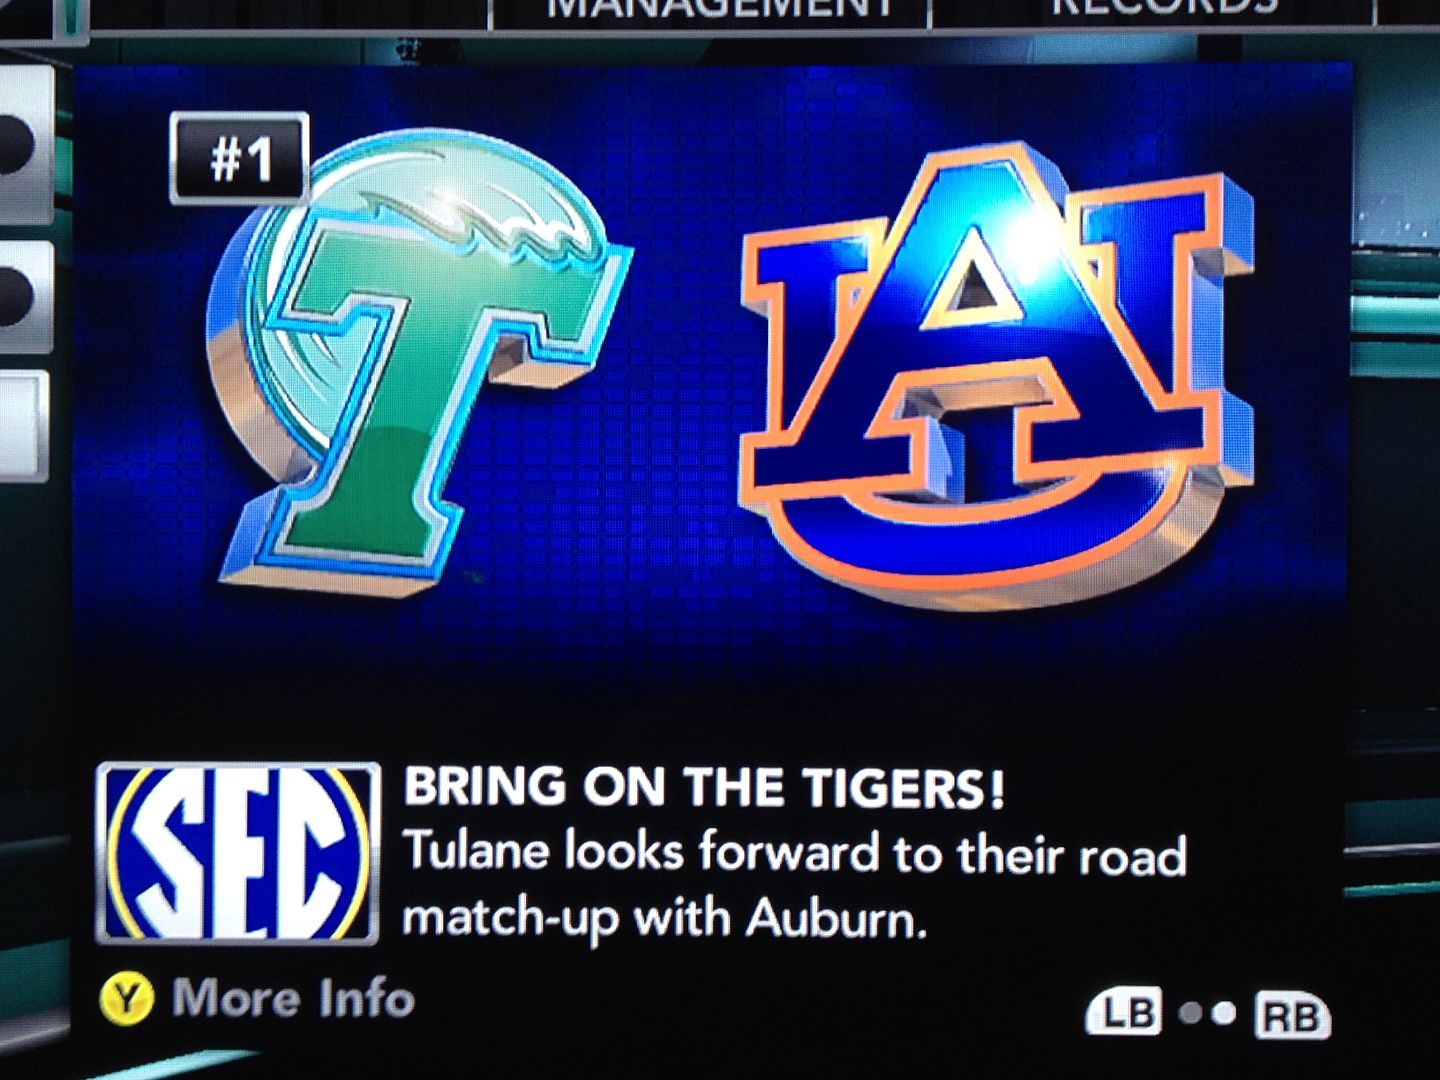
Task: Click the Bring On The Tigers headline
Action: [x=704, y=788]
